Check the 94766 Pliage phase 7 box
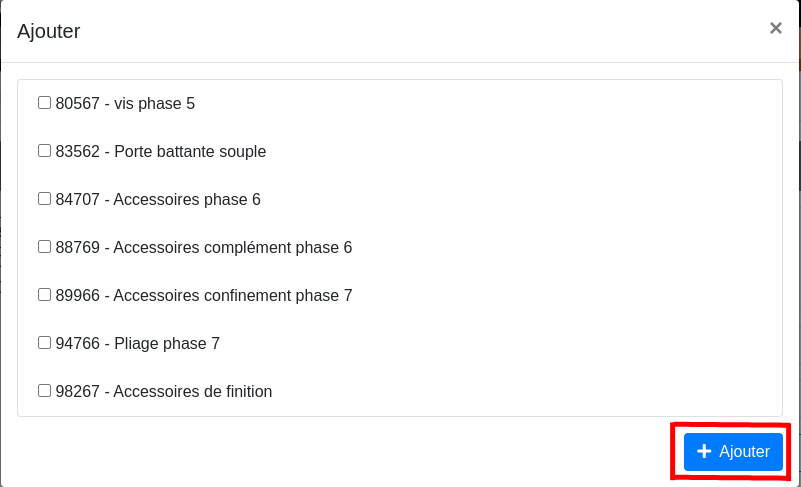This screenshot has height=487, width=801. point(44,343)
